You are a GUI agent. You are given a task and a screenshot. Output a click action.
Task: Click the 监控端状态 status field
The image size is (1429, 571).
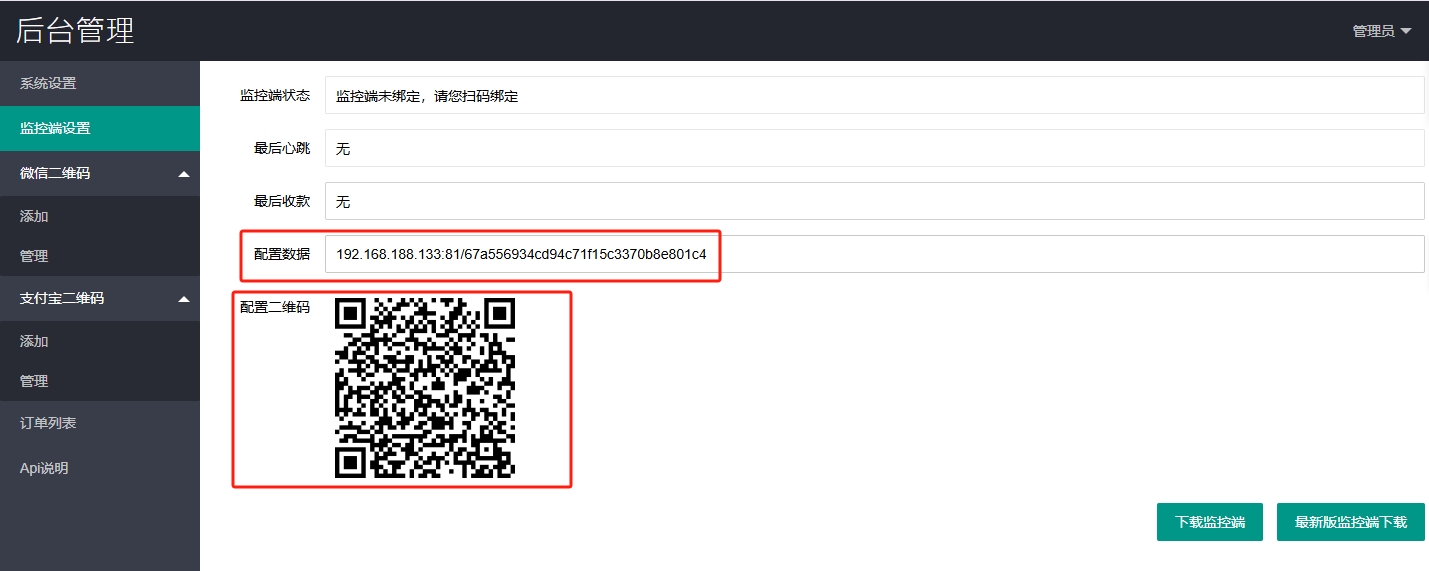874,95
